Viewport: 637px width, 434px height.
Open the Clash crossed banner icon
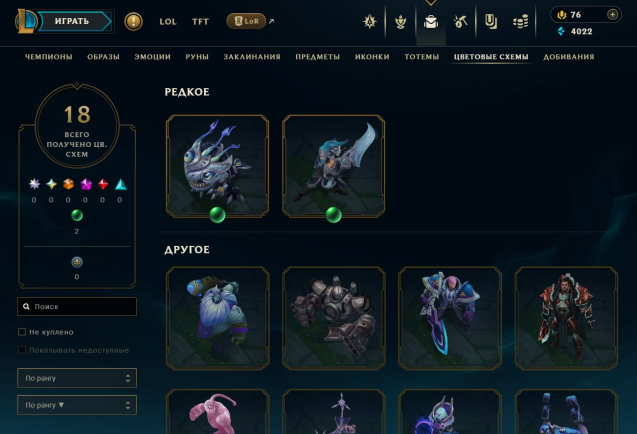click(369, 22)
